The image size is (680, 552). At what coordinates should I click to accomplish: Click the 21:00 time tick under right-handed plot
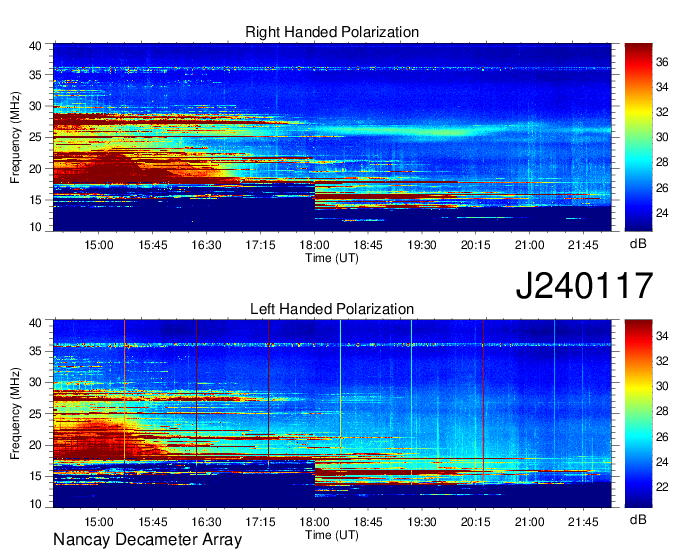(x=529, y=245)
